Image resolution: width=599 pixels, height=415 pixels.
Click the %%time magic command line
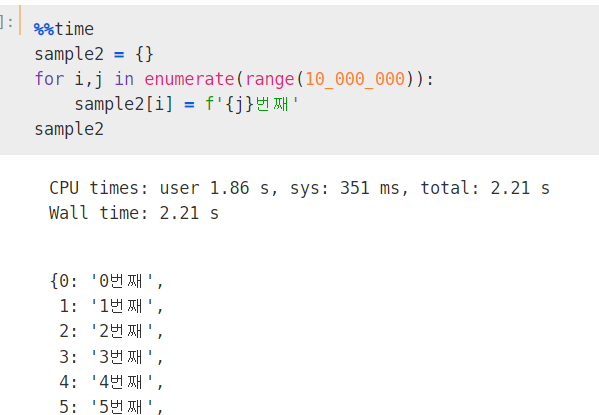64,29
